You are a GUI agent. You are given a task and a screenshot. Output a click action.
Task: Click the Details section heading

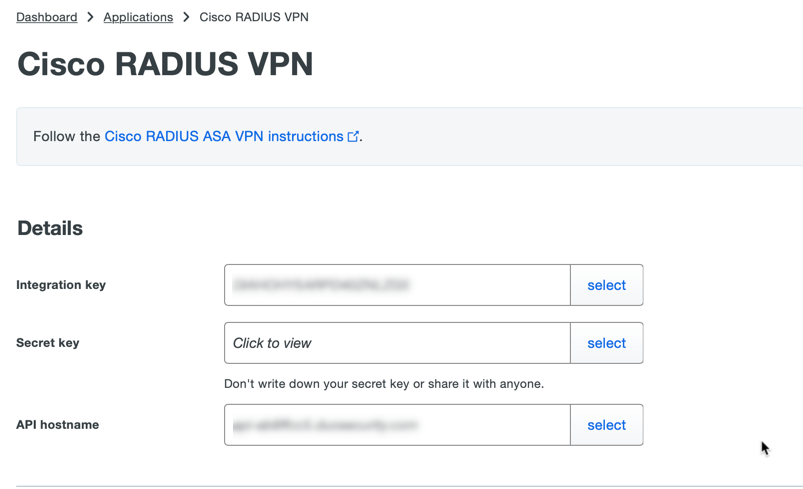(50, 228)
